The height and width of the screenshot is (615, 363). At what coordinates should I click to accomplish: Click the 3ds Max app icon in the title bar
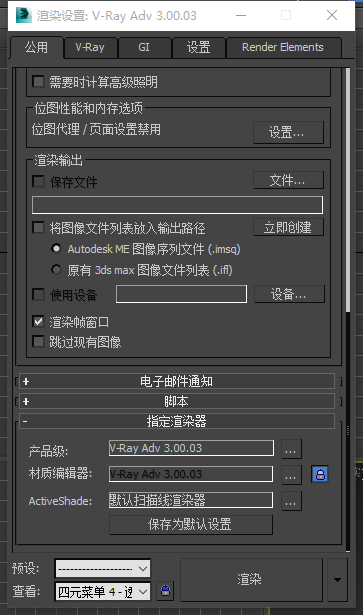[x=24, y=15]
